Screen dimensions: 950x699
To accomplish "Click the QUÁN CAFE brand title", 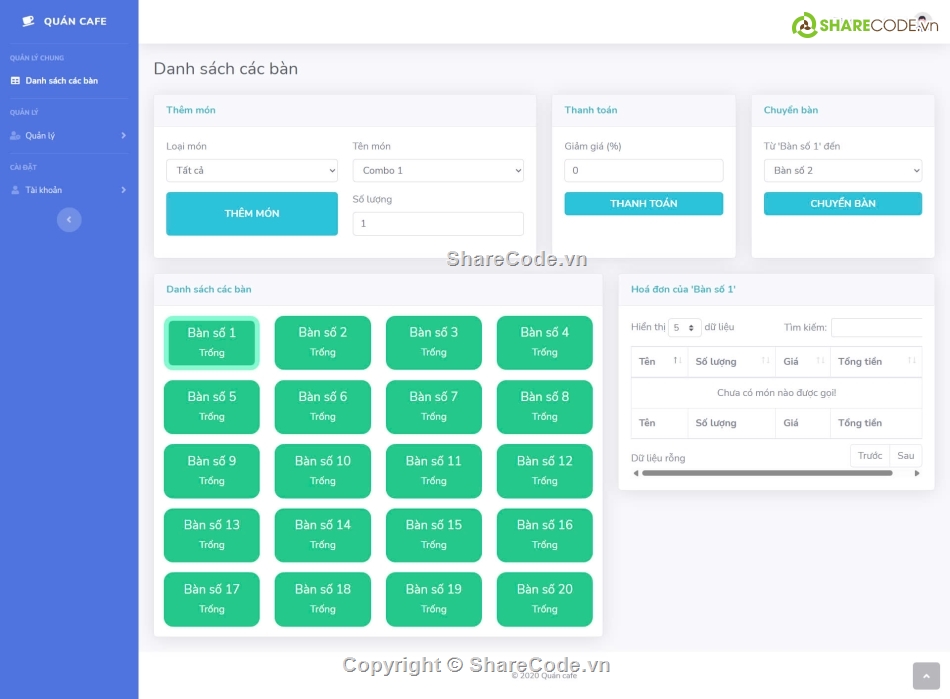I will pos(75,21).
